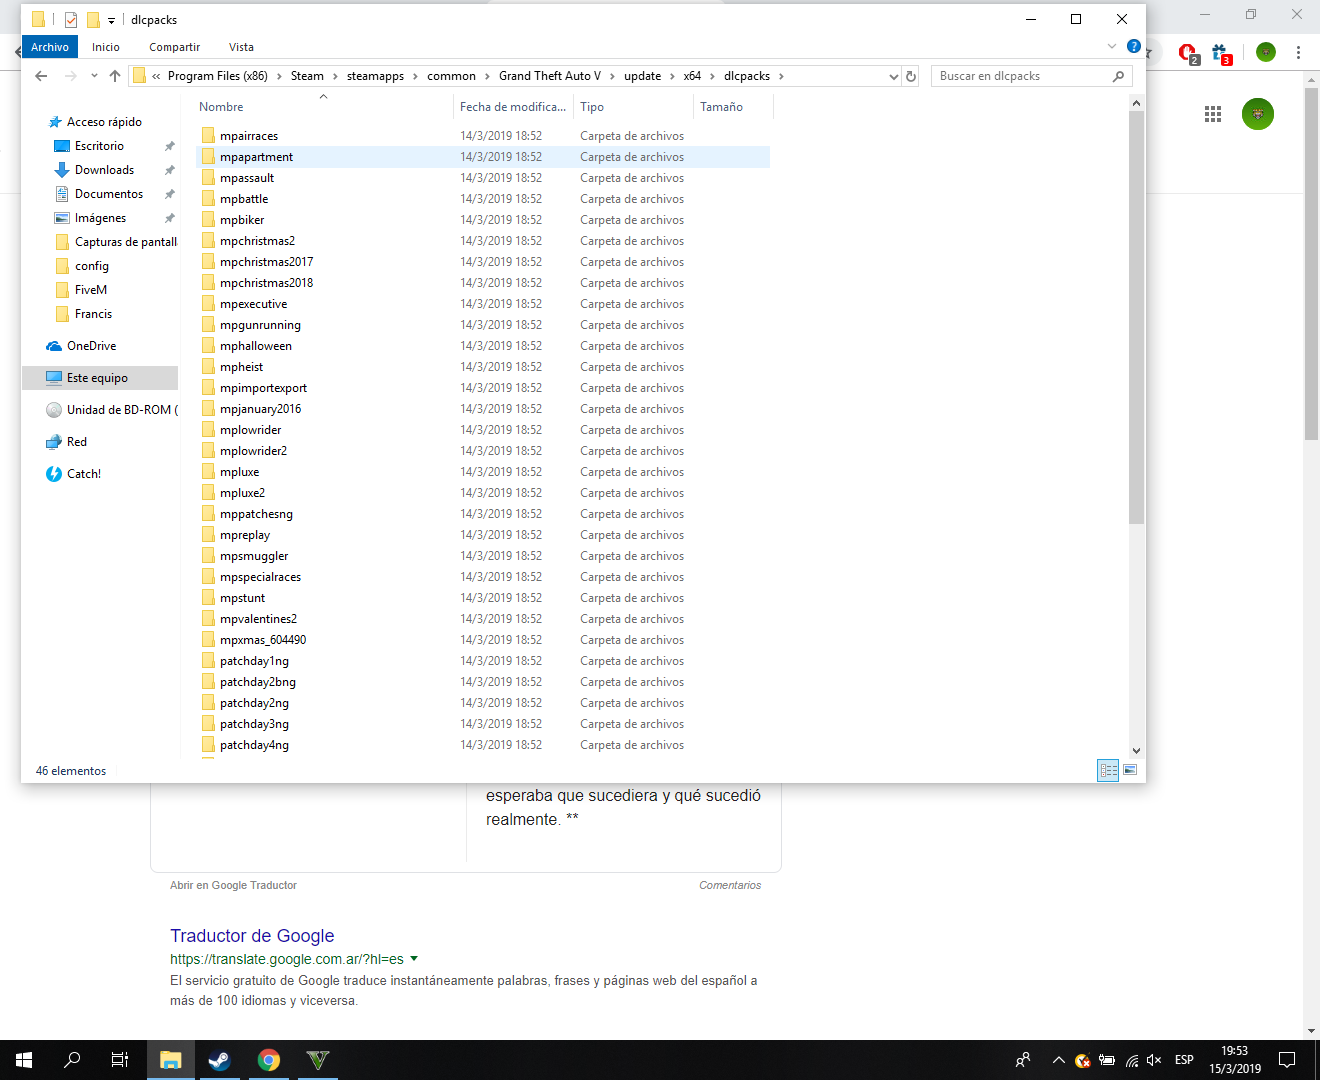Open recent locations dropdown arrow

[94, 76]
